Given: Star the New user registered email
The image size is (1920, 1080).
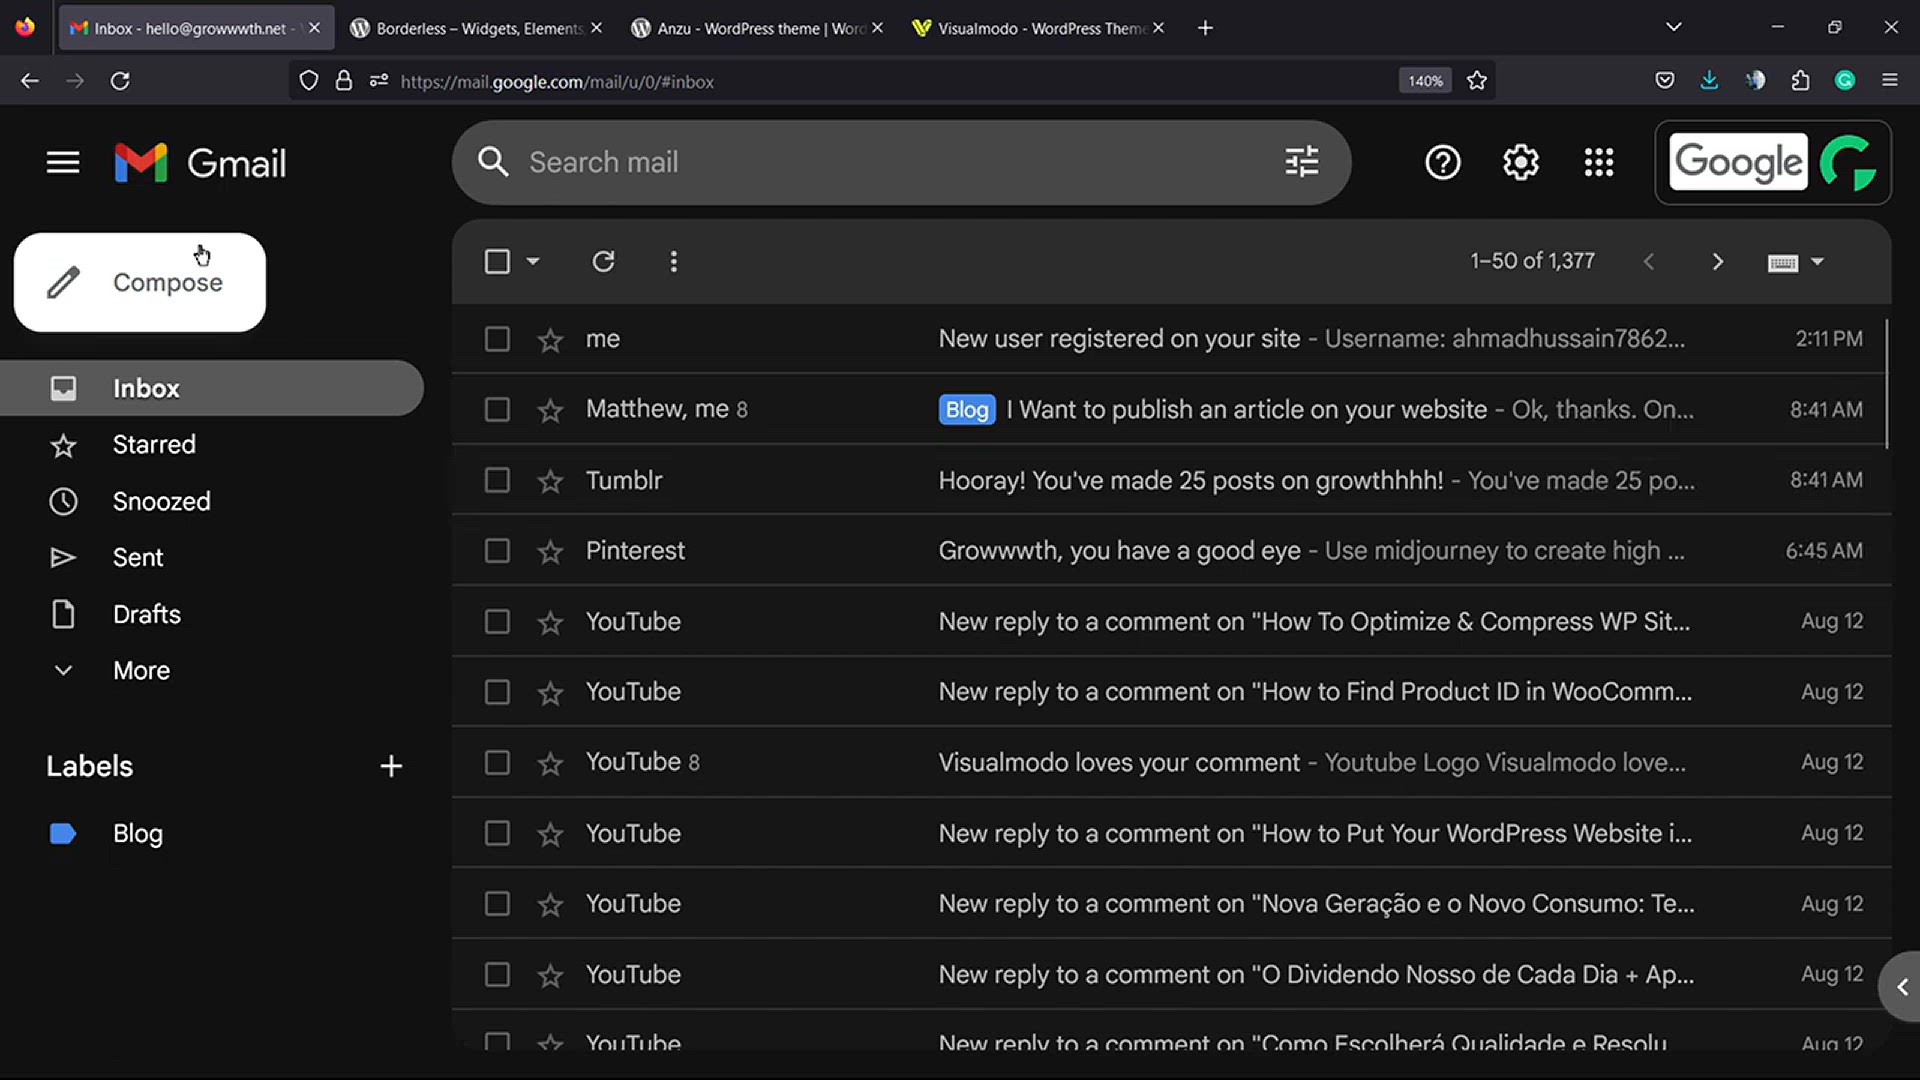Looking at the screenshot, I should pos(550,340).
